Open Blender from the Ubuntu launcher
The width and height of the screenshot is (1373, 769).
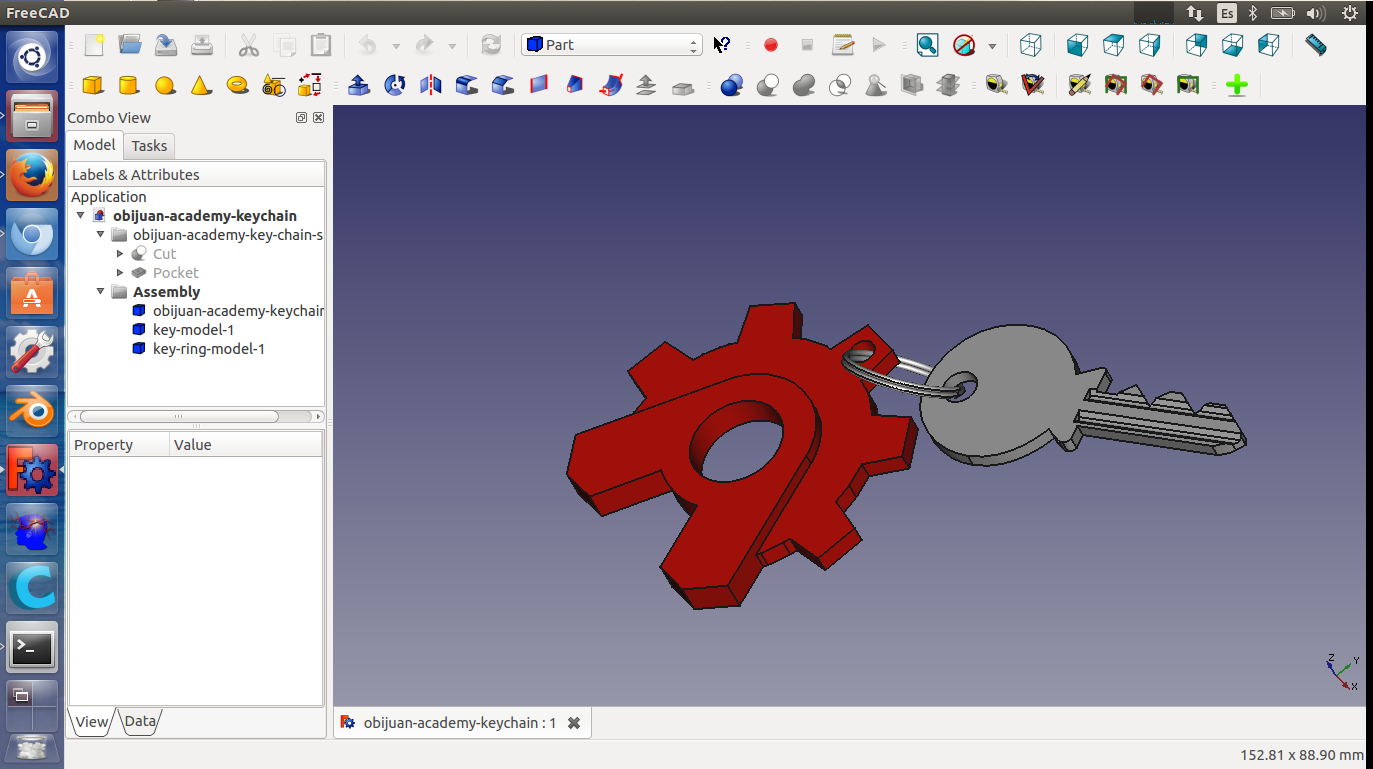pos(32,411)
